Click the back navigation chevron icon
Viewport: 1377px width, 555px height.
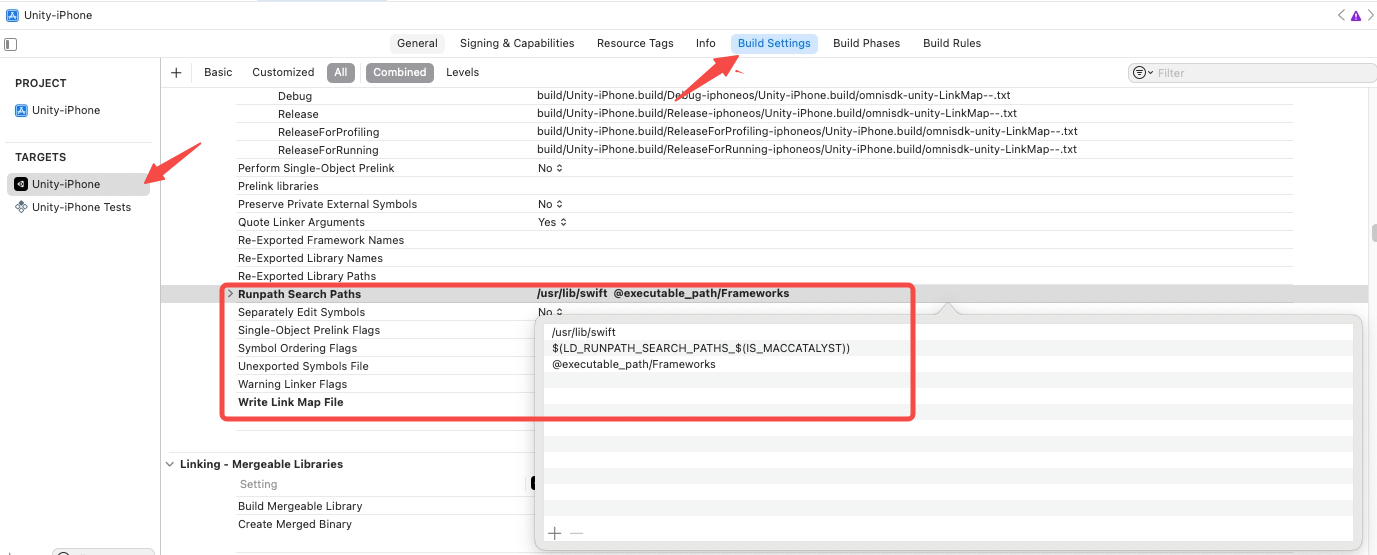[1341, 15]
